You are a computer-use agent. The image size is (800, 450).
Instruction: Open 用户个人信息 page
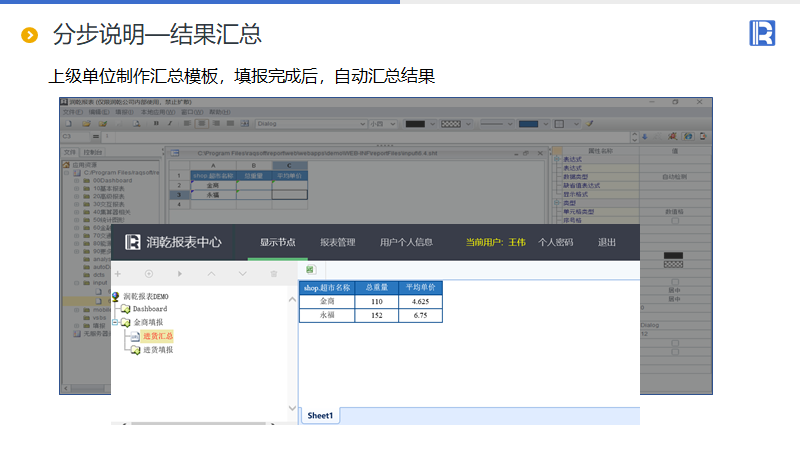(406, 242)
